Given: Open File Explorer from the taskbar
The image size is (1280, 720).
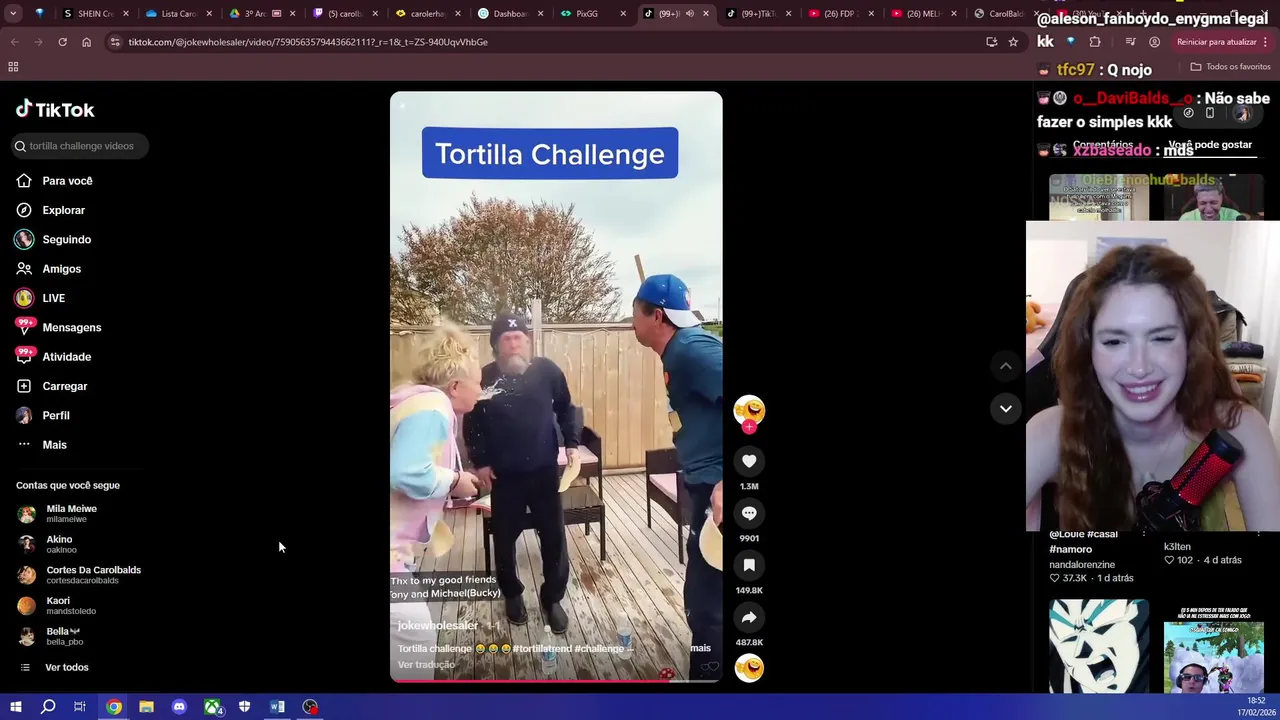Looking at the screenshot, I should 146,707.
